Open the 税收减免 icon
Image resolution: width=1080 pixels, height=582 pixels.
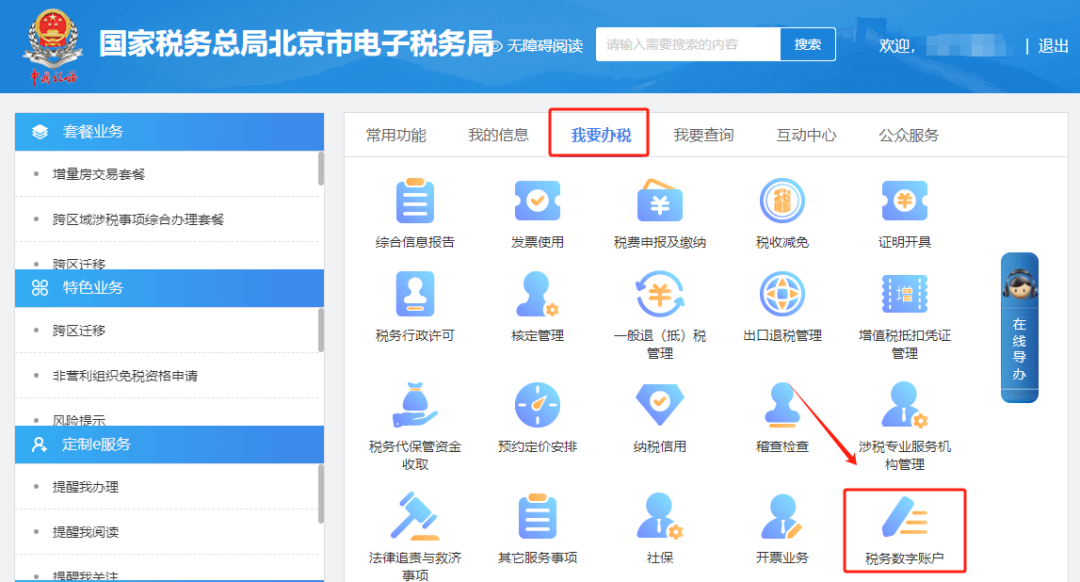pos(782,200)
